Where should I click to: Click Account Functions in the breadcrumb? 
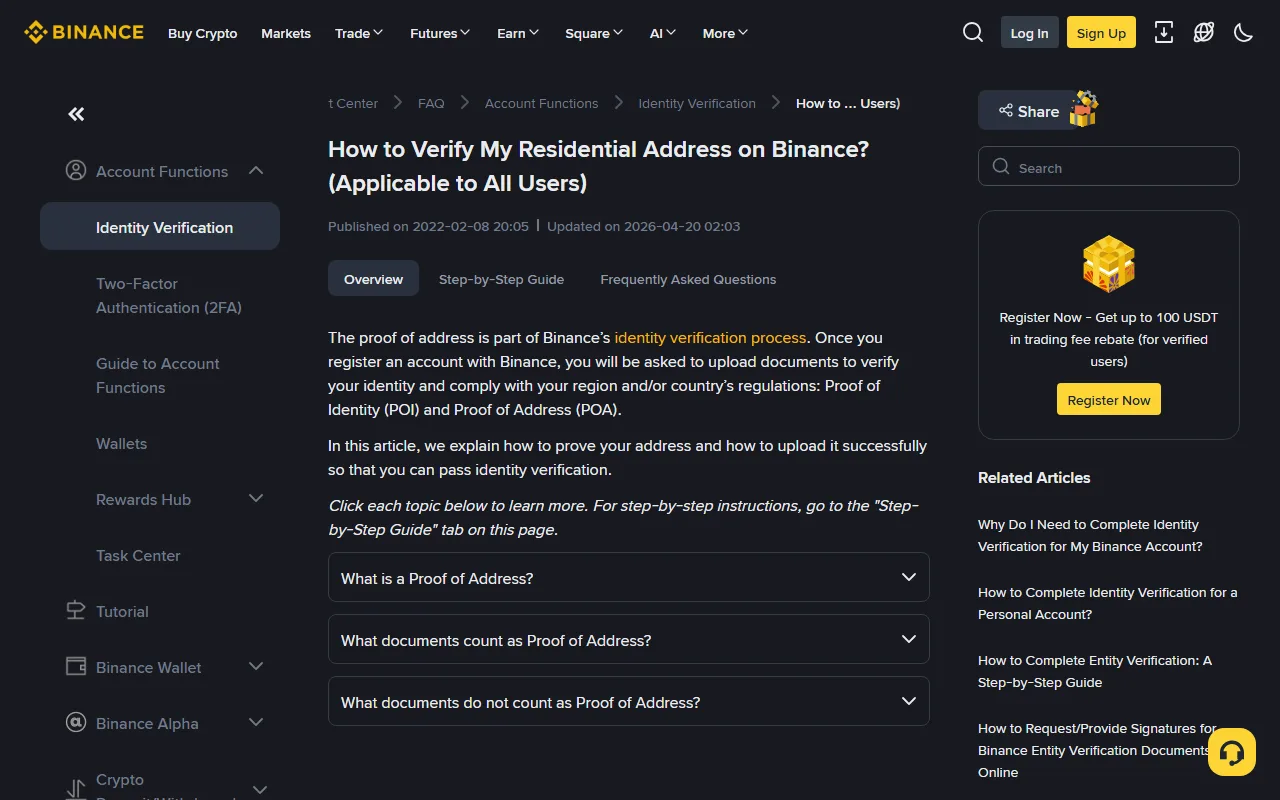pyautogui.click(x=541, y=103)
